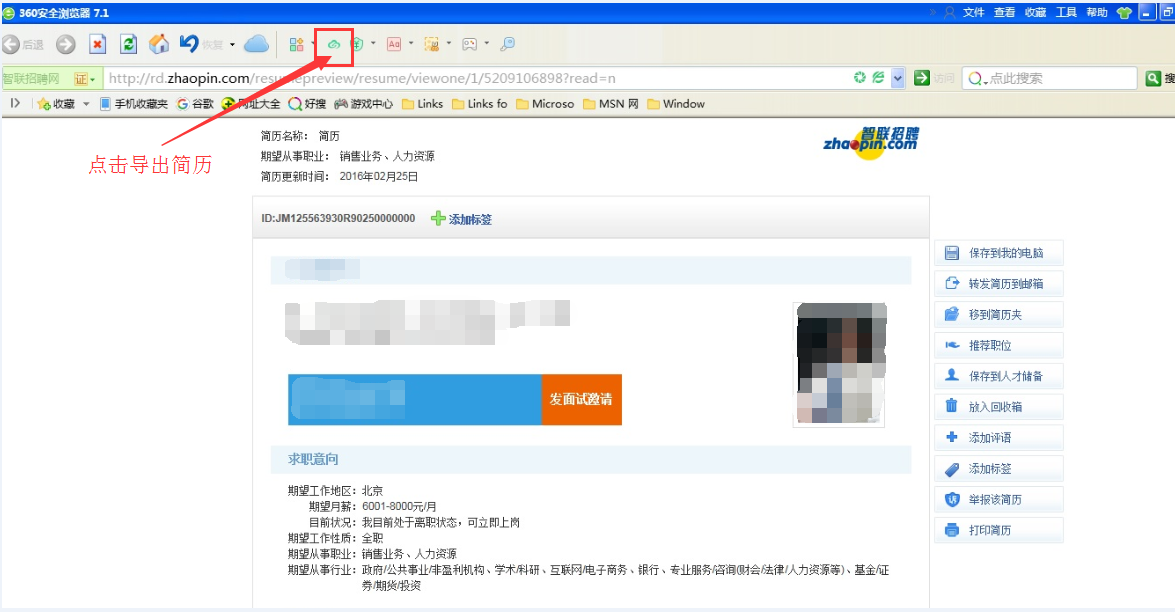Click the skin T-shirt icon in title bar
Image resolution: width=1175 pixels, height=612 pixels.
[1125, 13]
